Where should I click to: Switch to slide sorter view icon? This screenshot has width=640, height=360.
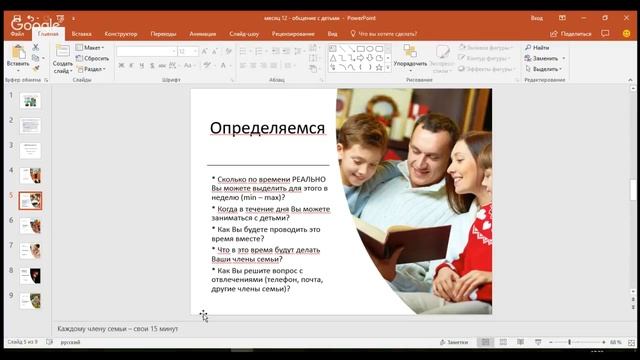[503, 342]
